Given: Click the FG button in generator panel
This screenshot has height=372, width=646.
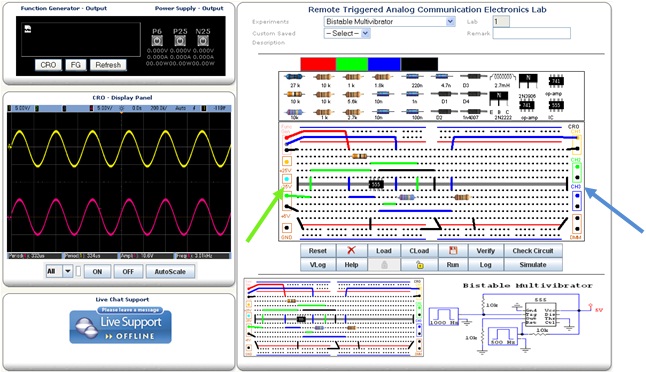Looking at the screenshot, I should click(x=75, y=65).
